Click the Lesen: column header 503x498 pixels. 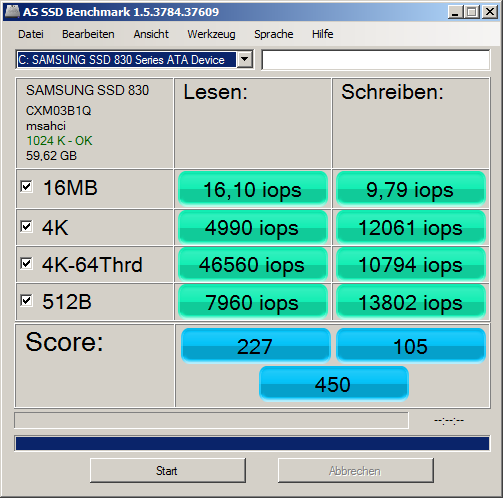(216, 92)
